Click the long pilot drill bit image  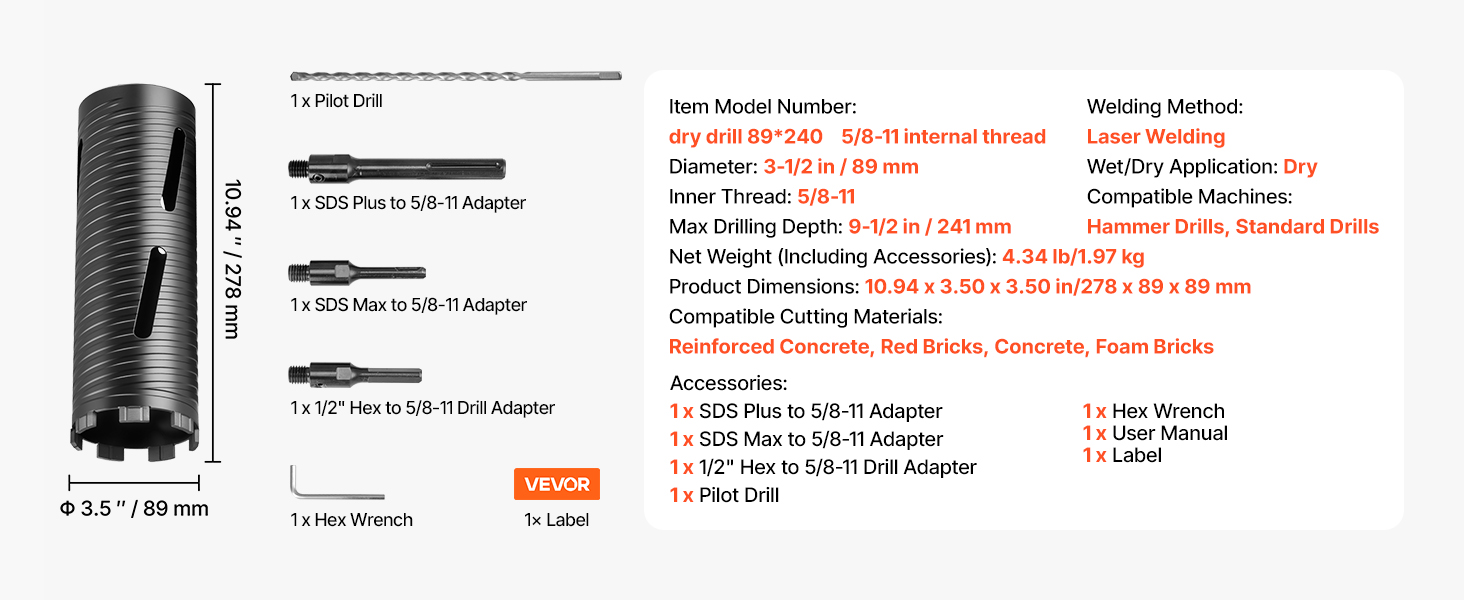coord(455,76)
